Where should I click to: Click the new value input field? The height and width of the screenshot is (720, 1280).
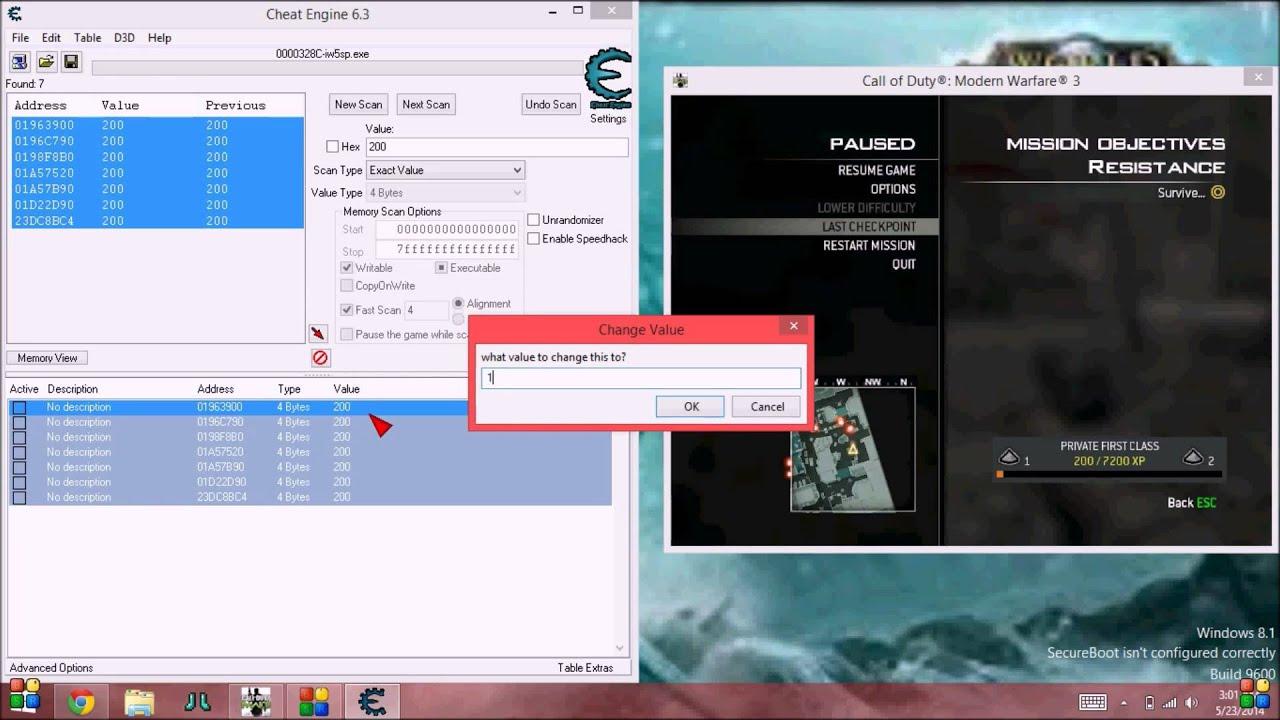[x=641, y=378]
